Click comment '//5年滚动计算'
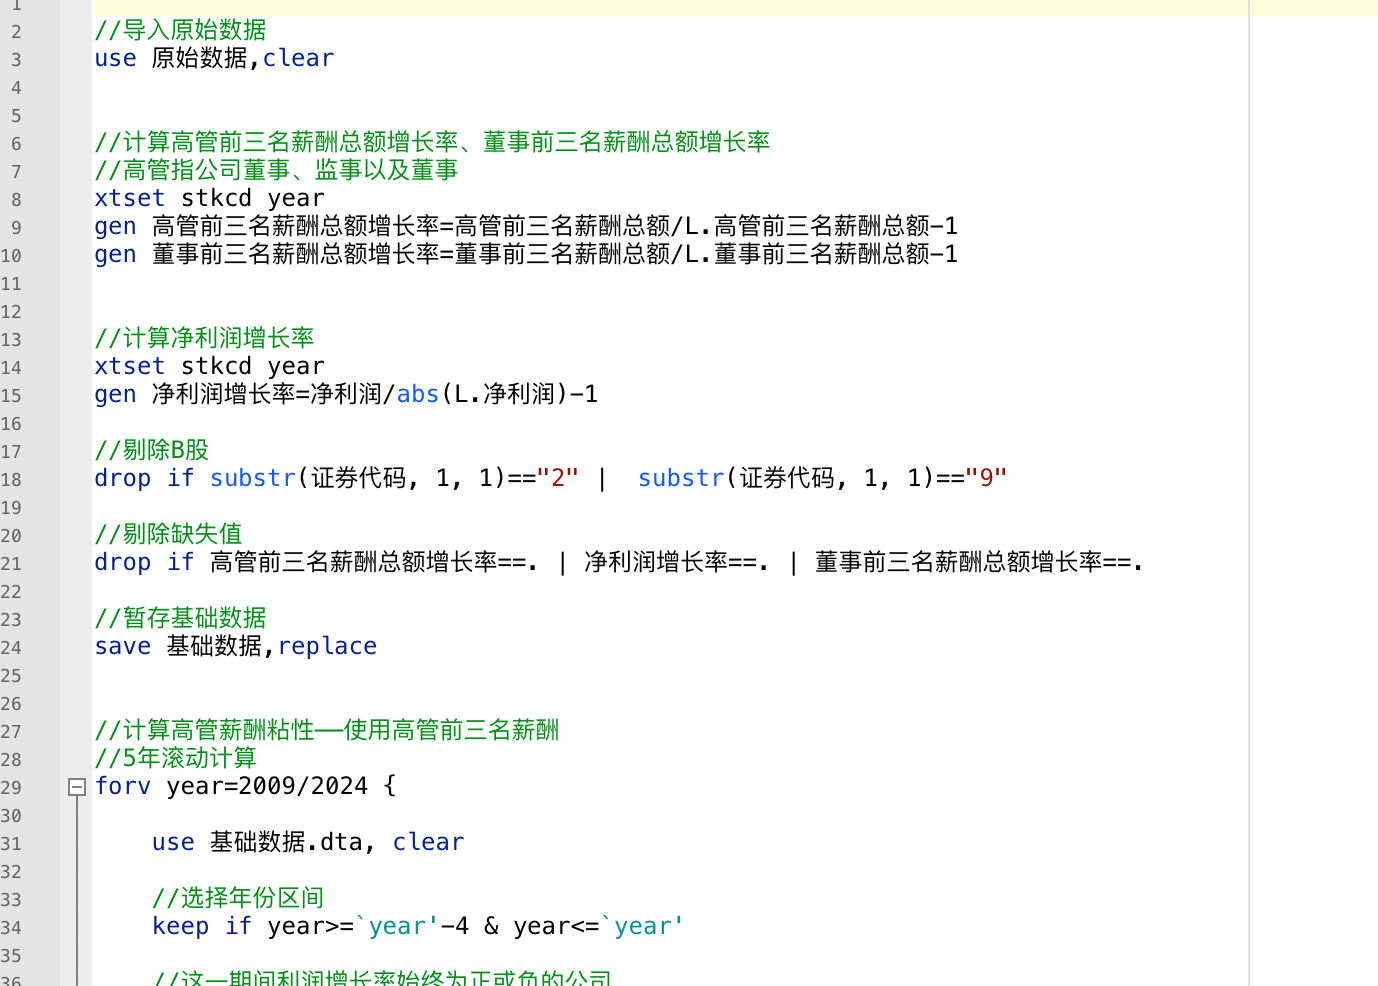The width and height of the screenshot is (1378, 986). click(x=175, y=759)
